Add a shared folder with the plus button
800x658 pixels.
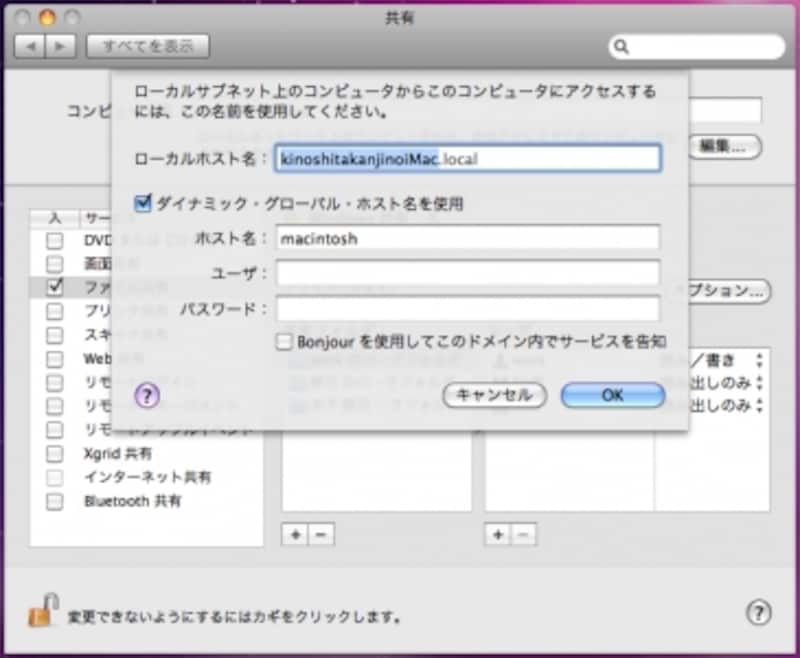coord(295,535)
